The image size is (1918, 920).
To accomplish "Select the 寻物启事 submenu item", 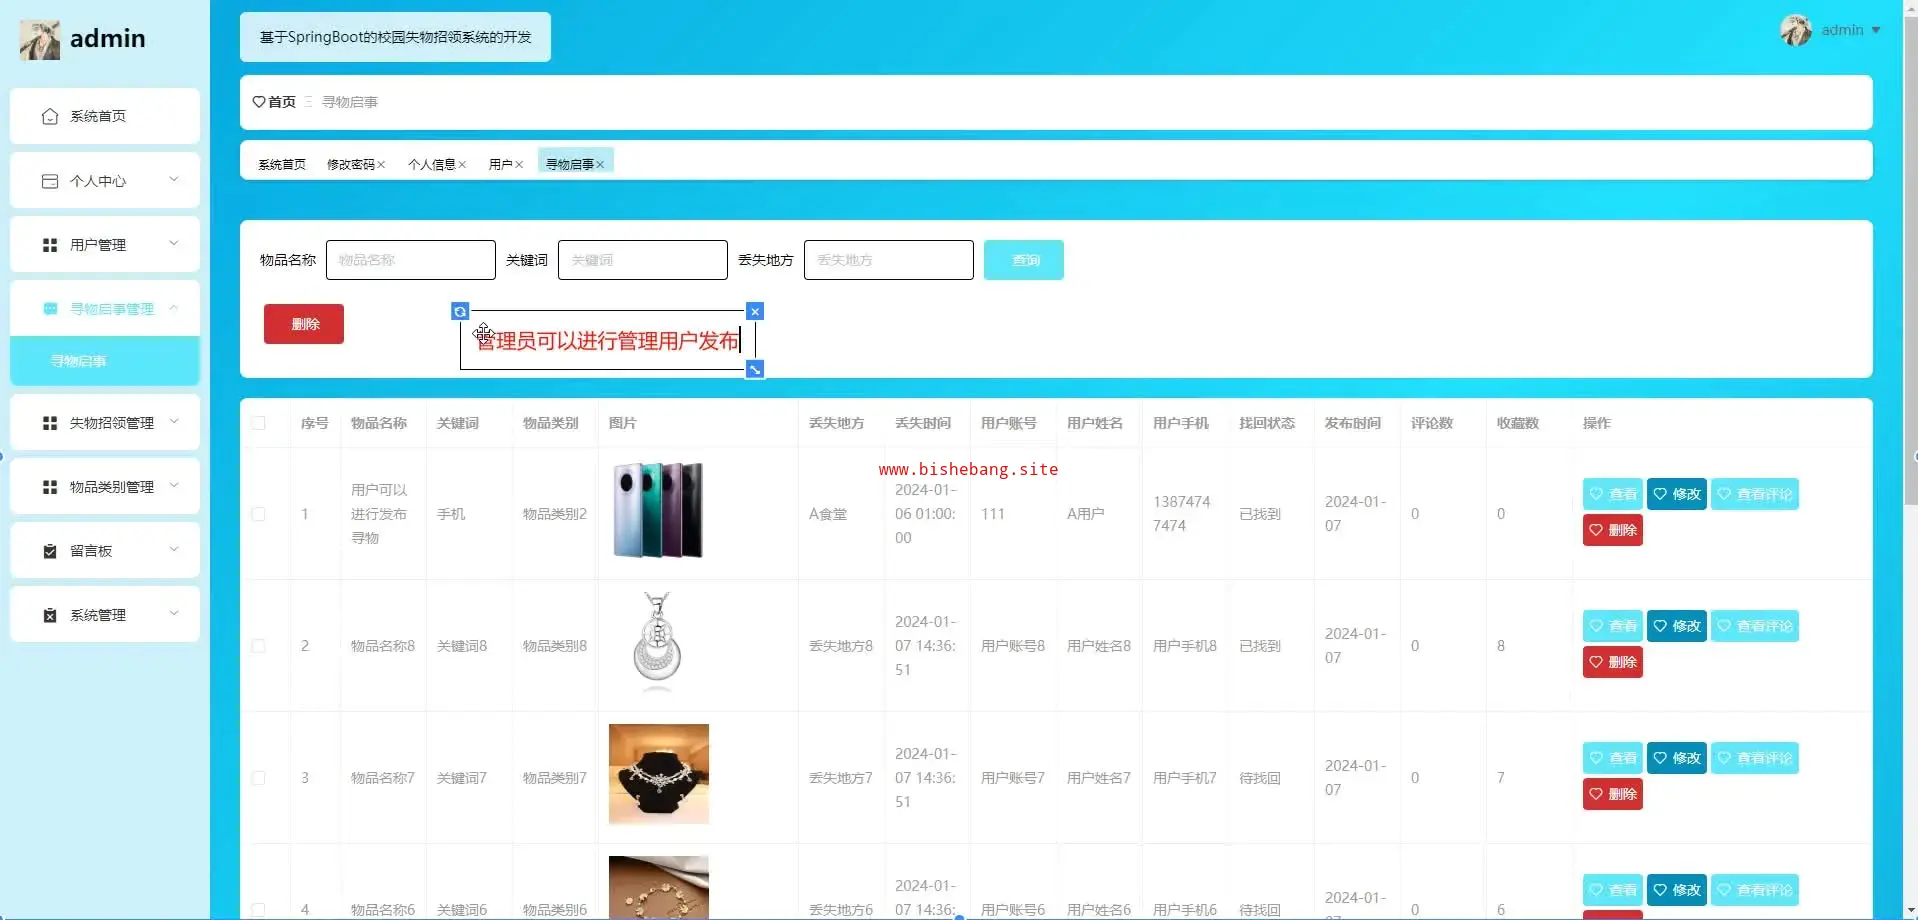I will click(105, 361).
